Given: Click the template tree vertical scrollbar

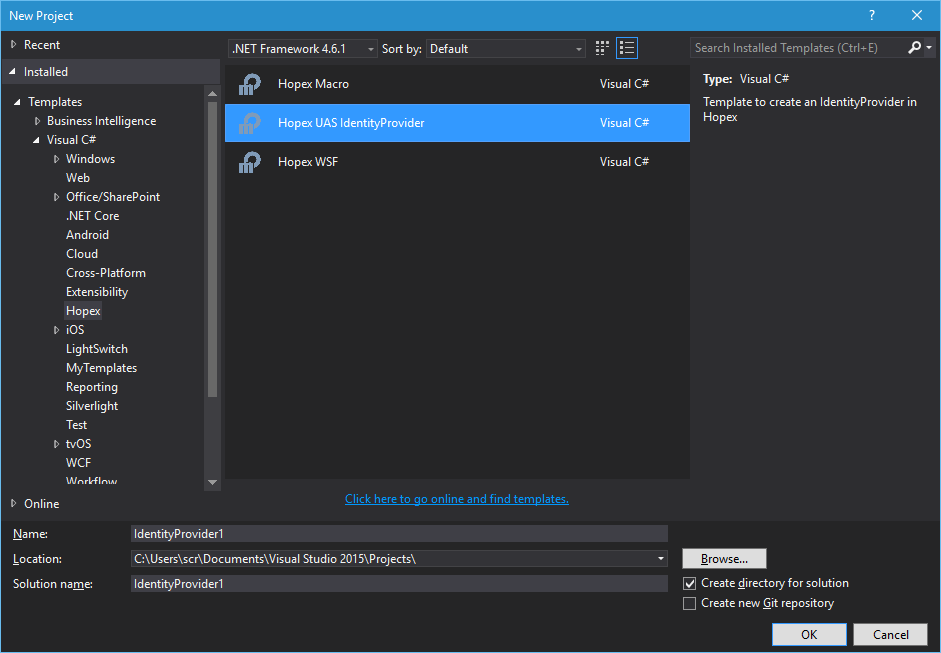Looking at the screenshot, I should click(x=212, y=250).
